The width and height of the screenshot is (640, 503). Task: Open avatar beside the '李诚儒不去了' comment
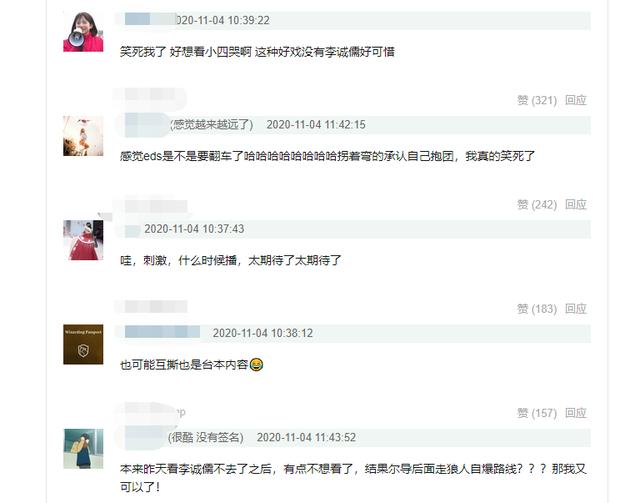(83, 448)
